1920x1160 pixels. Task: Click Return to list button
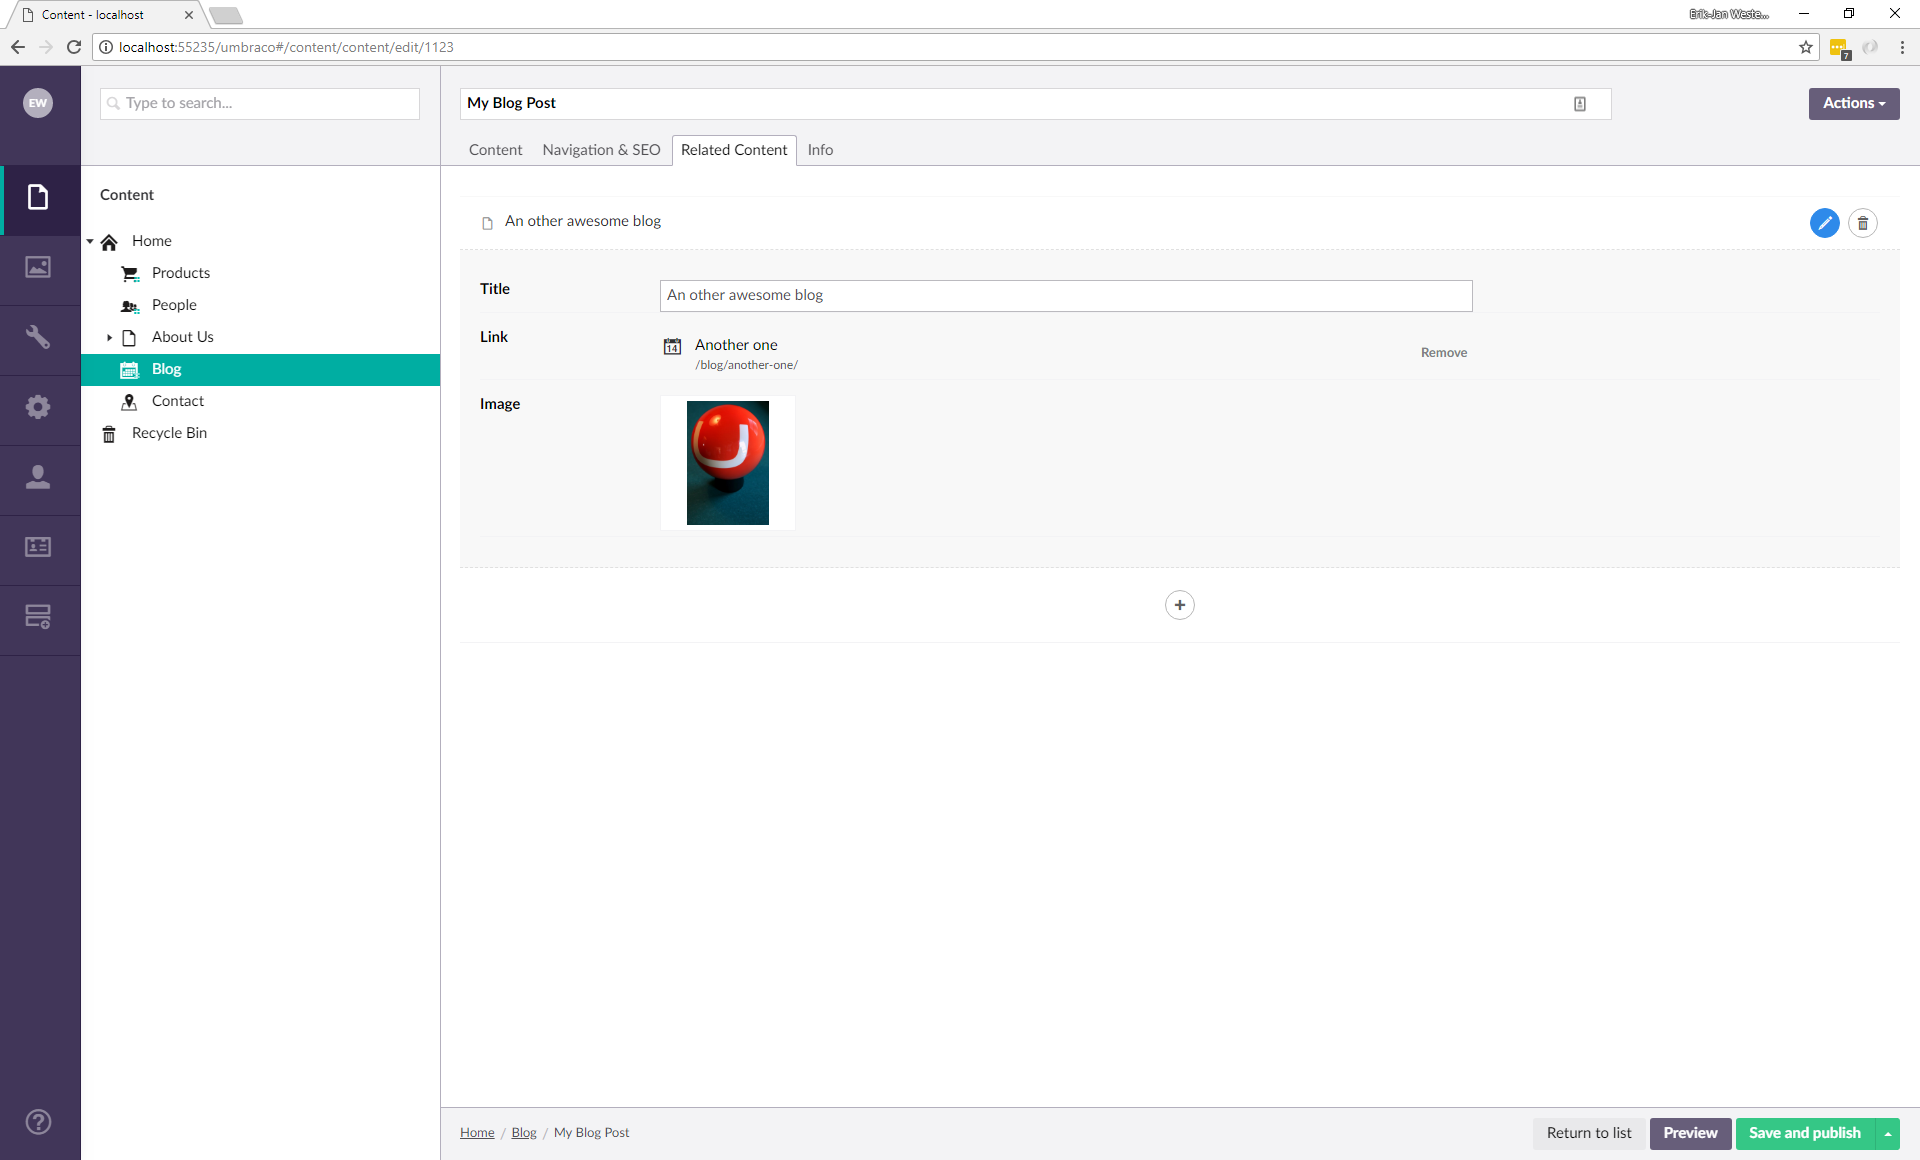click(x=1589, y=1133)
